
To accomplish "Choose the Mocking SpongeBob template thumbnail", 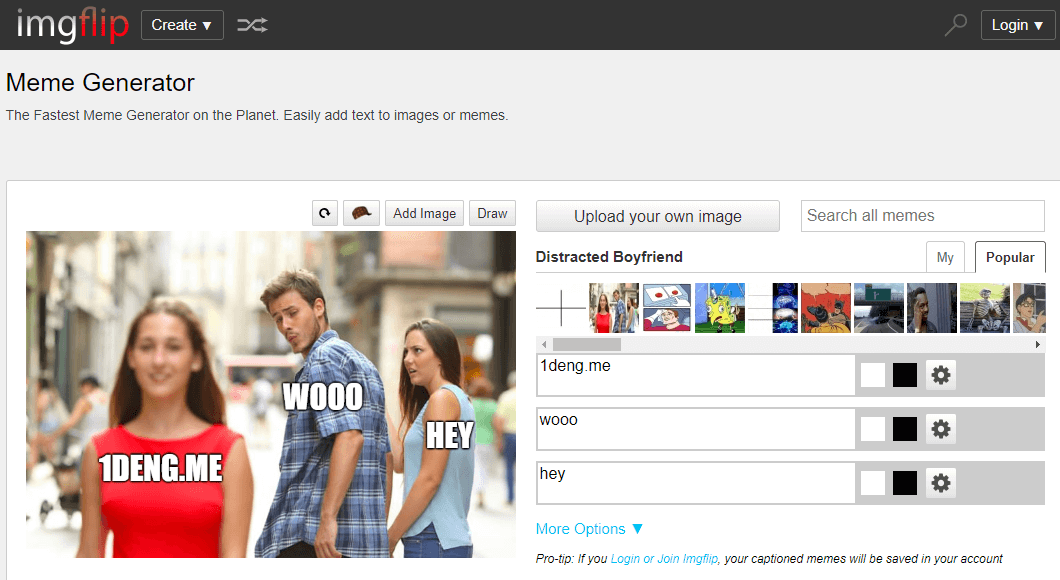I will (x=720, y=308).
